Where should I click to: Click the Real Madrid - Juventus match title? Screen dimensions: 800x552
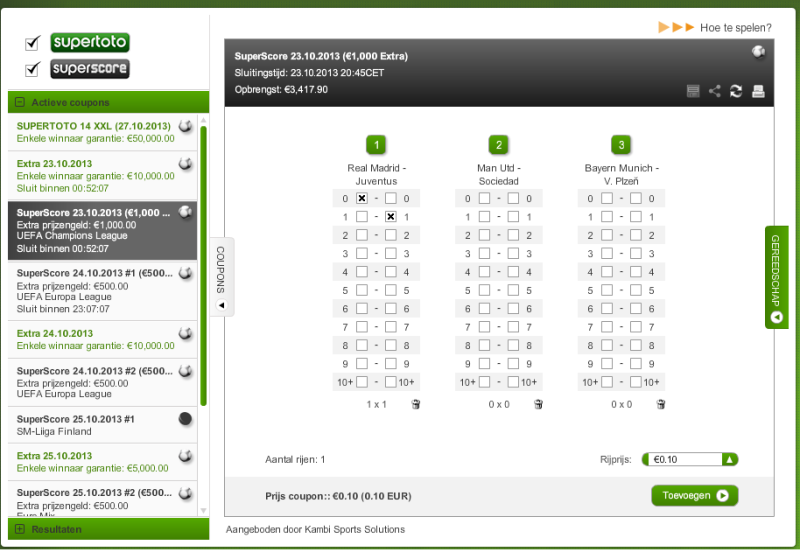pyautogui.click(x=376, y=174)
